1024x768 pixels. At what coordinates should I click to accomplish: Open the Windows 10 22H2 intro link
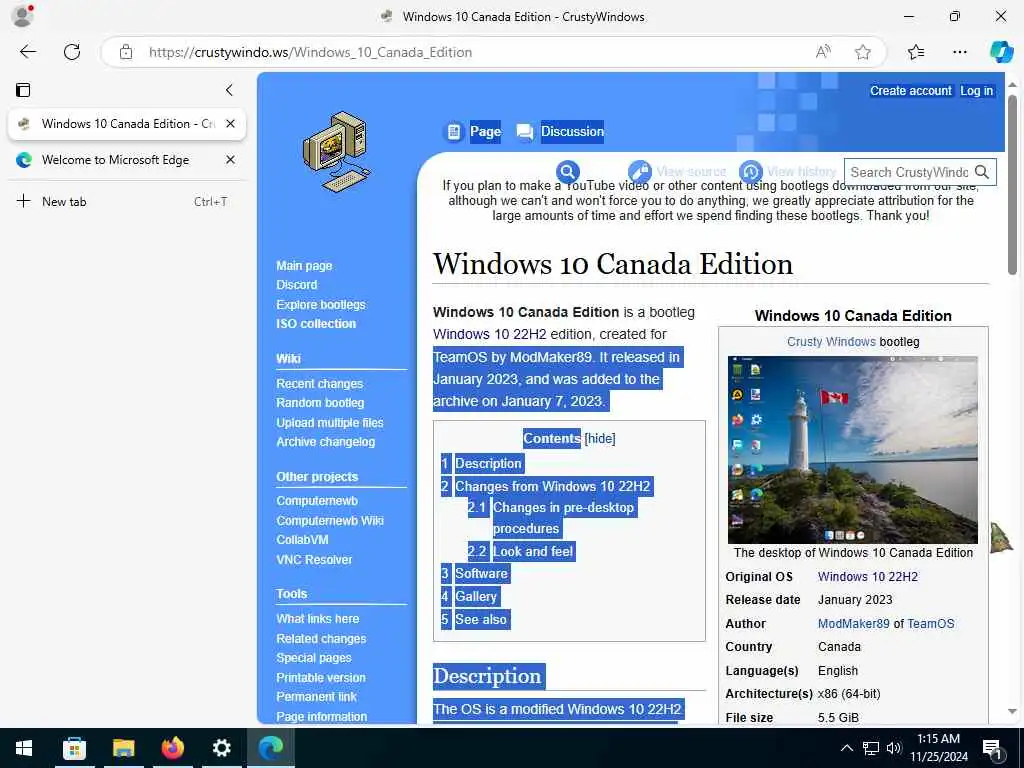[x=489, y=334]
